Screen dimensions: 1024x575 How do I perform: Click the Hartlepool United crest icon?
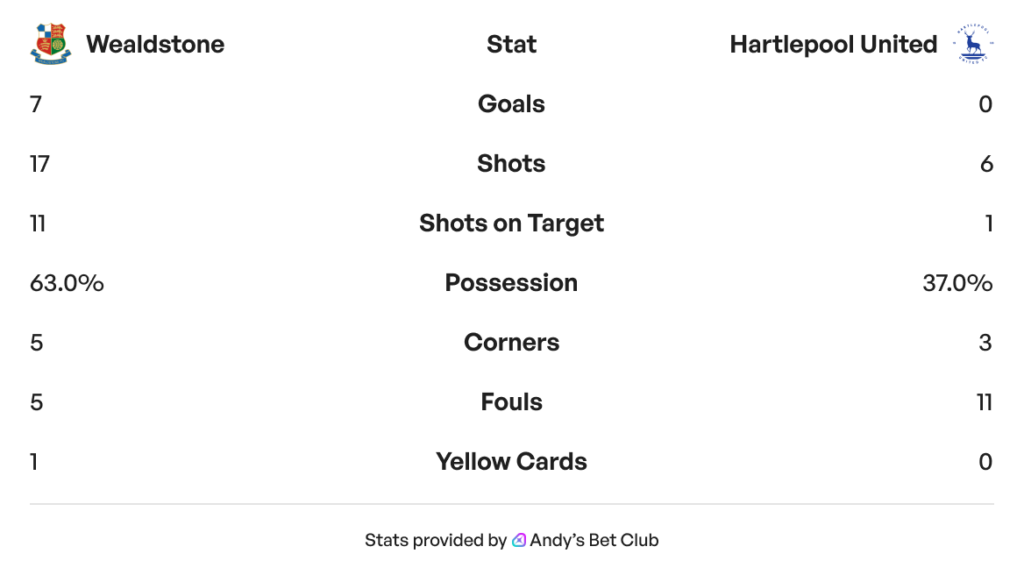(x=973, y=44)
